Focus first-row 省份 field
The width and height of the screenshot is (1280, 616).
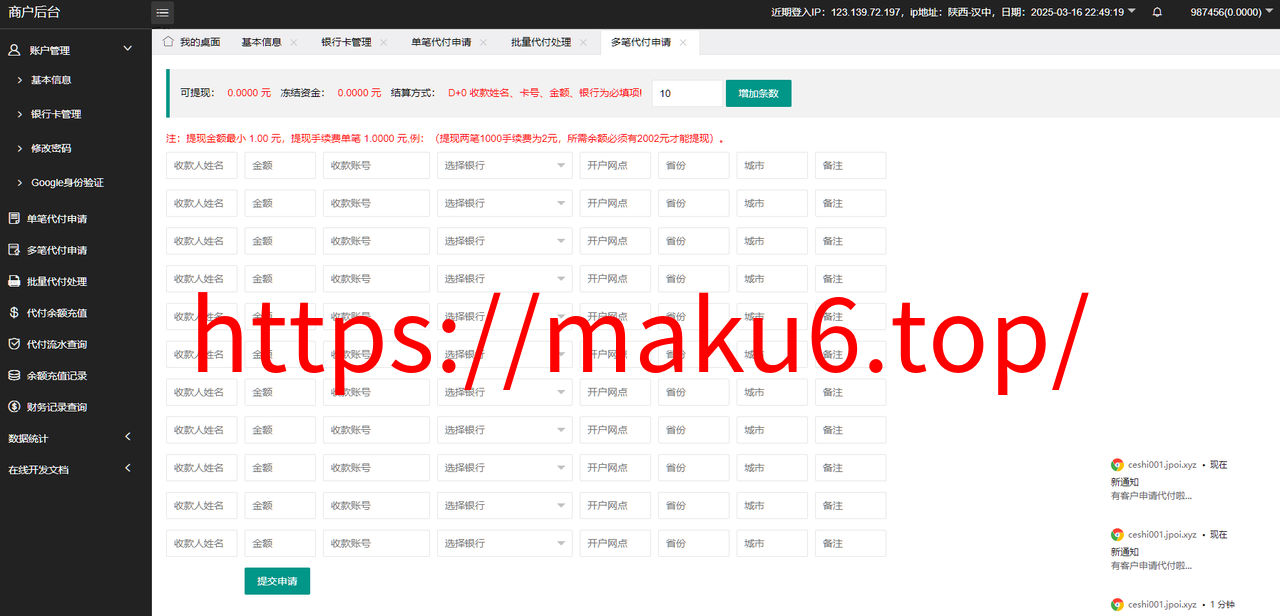click(x=694, y=165)
